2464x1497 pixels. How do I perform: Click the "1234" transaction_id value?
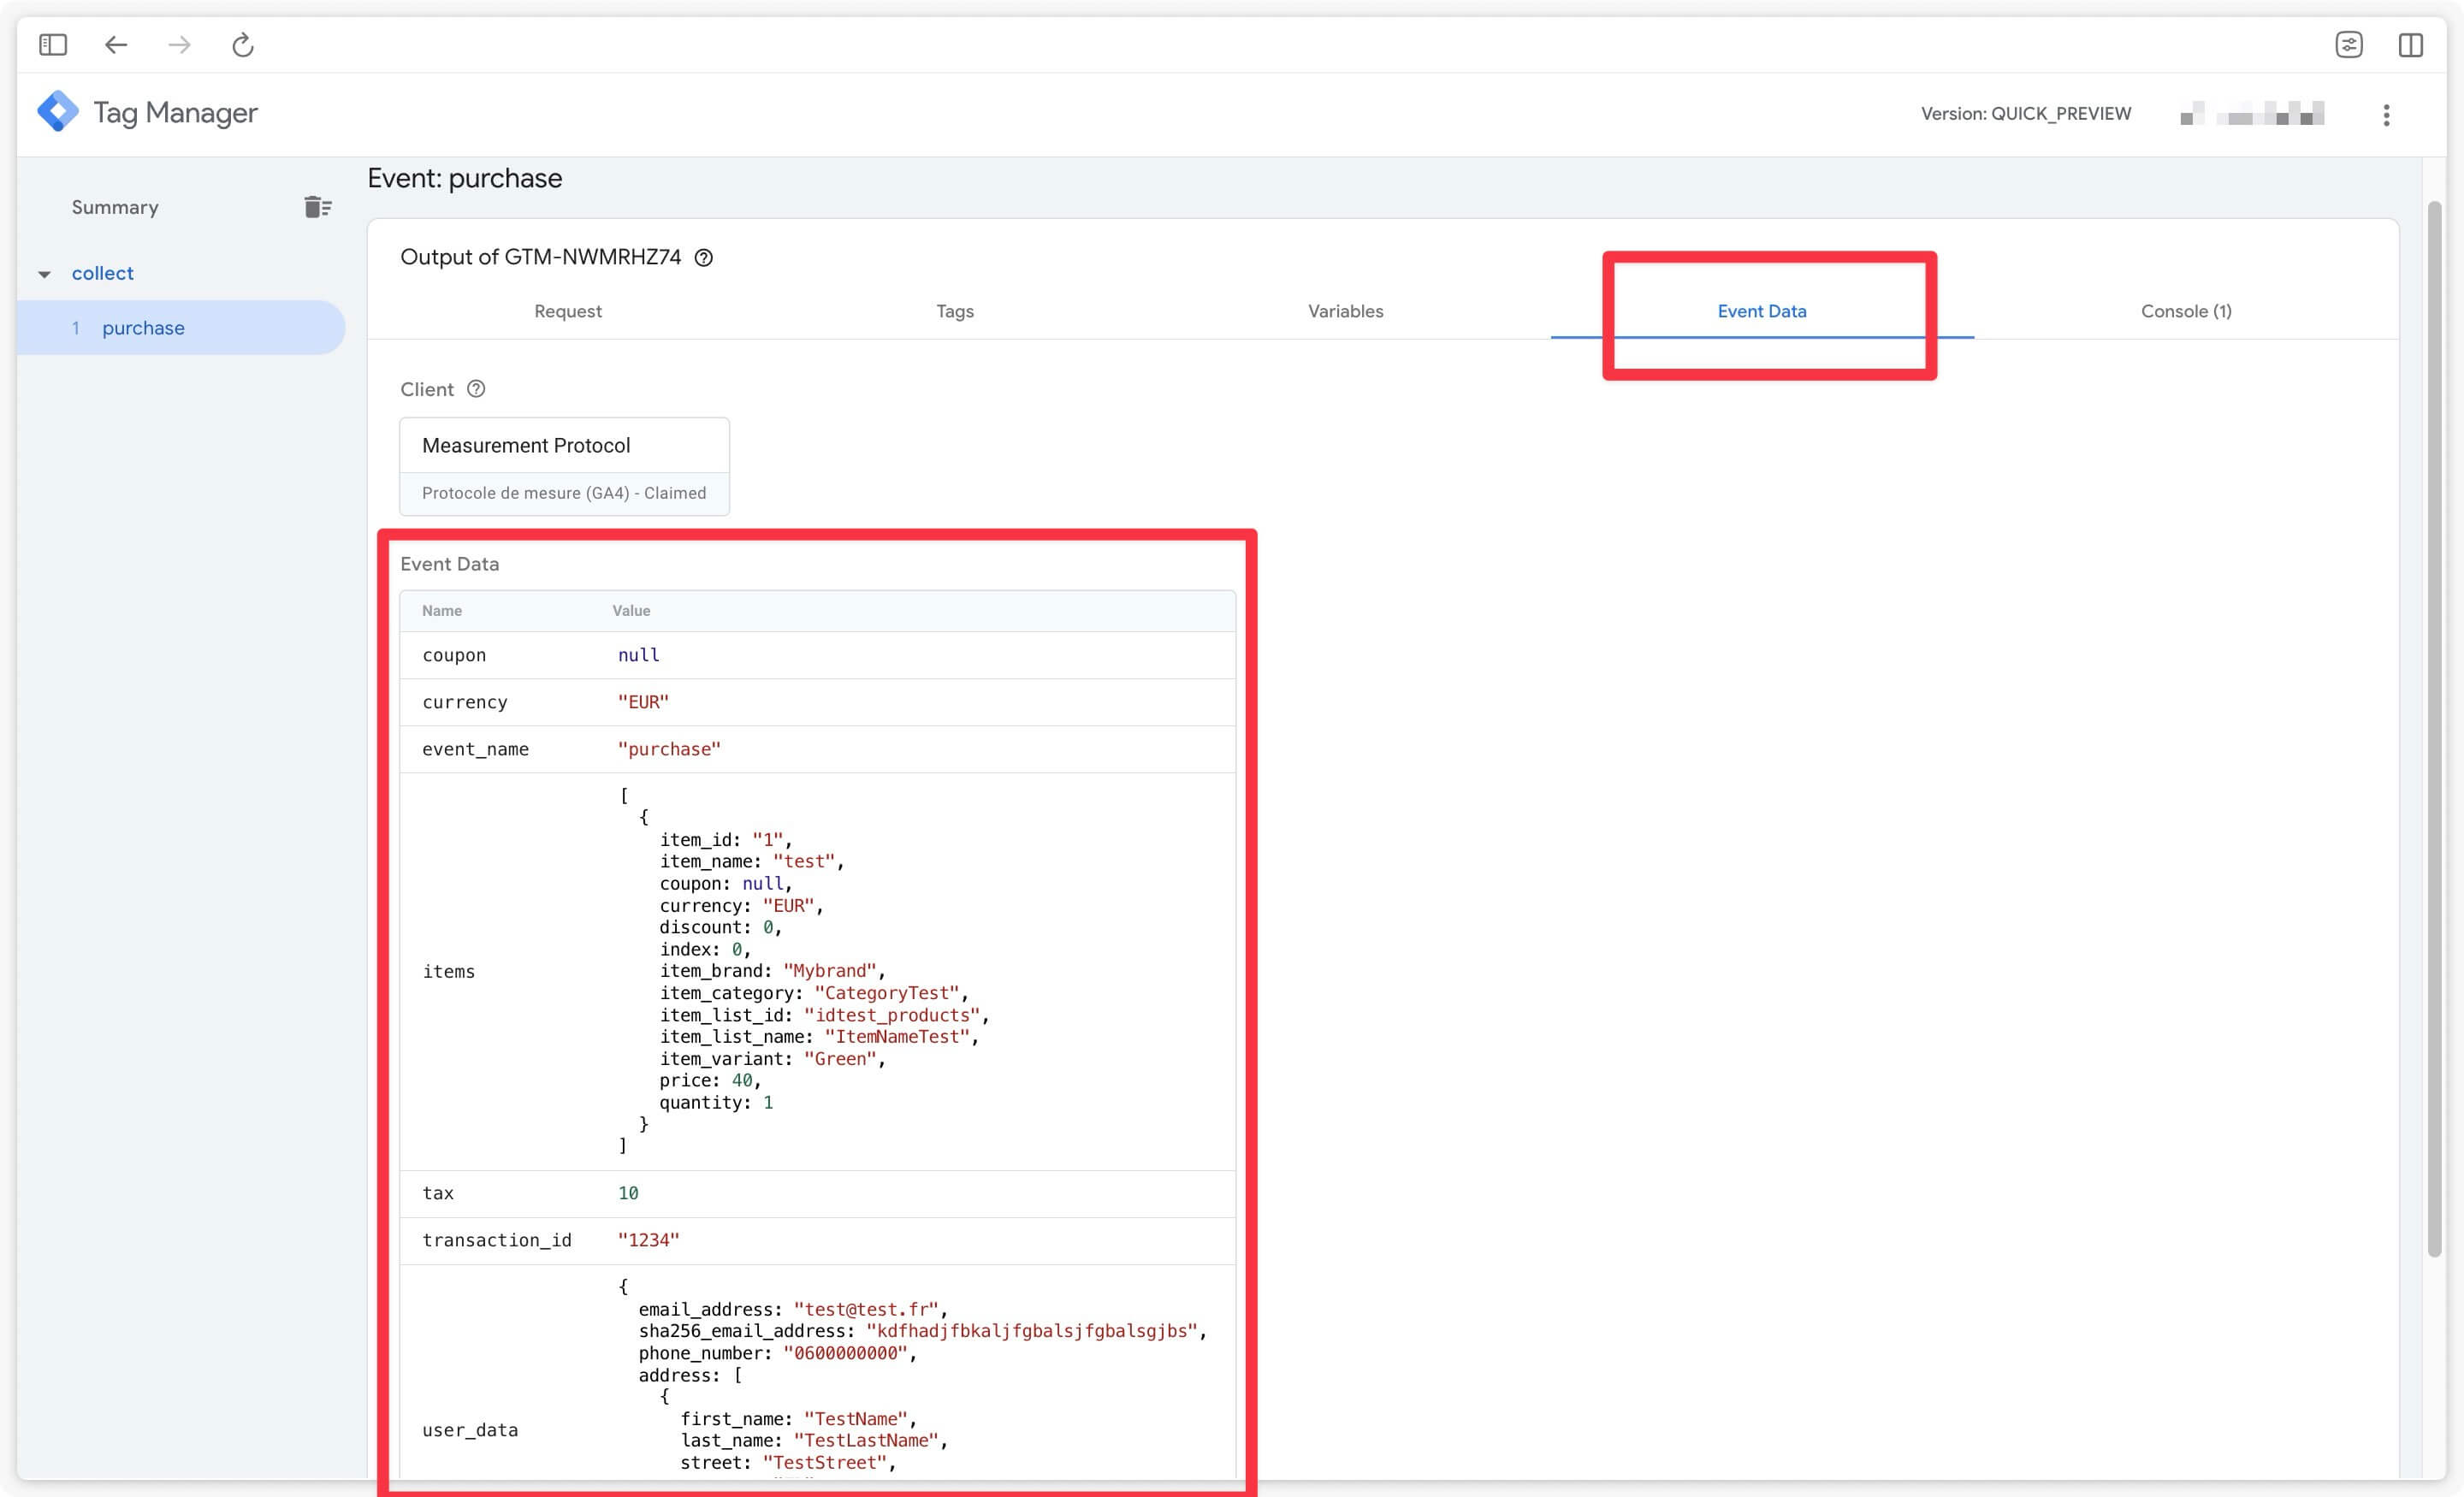coord(648,1240)
